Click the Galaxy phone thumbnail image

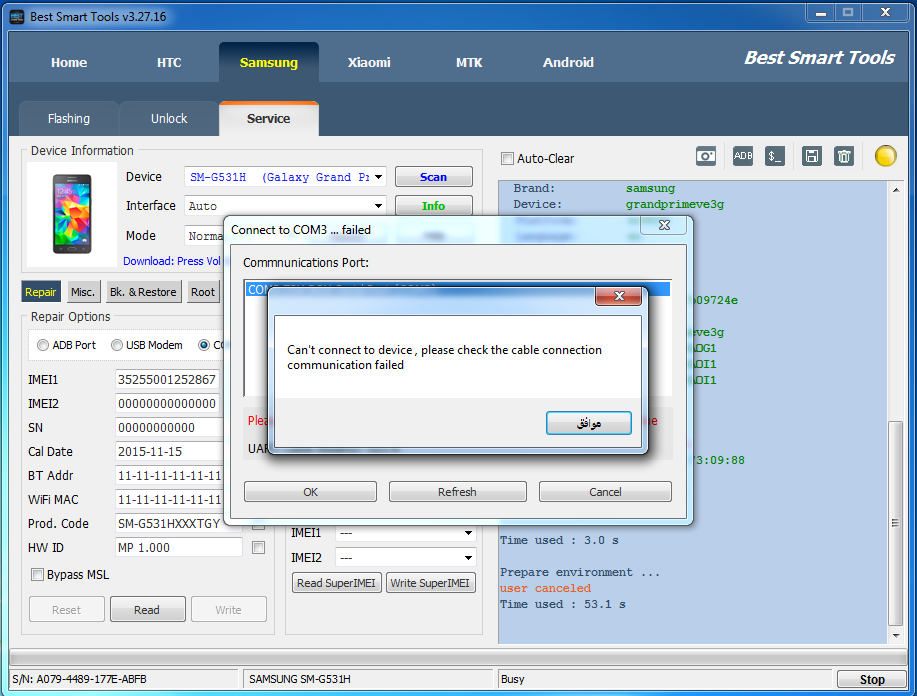point(72,213)
